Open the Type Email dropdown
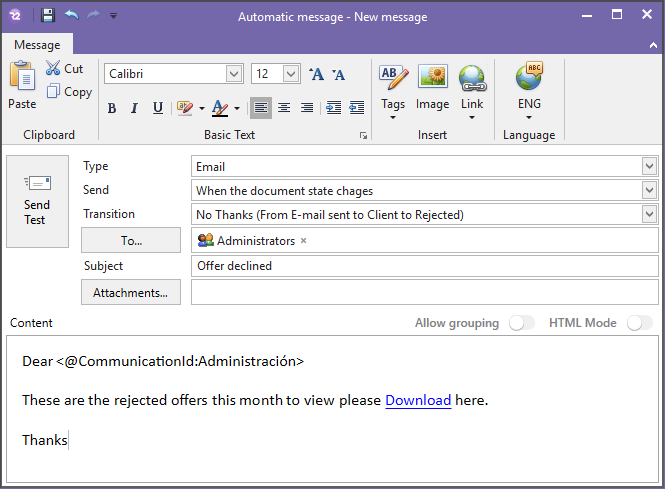Screen dimensions: 665x489 (649, 166)
